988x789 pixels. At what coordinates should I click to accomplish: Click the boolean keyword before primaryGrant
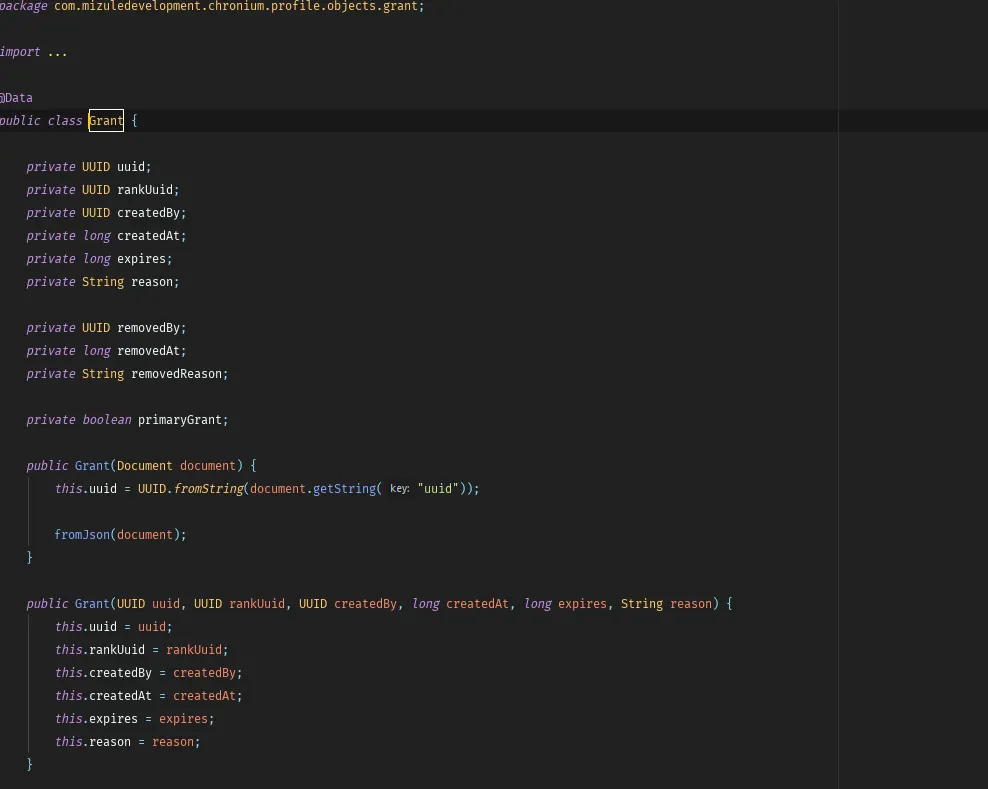[106, 420]
